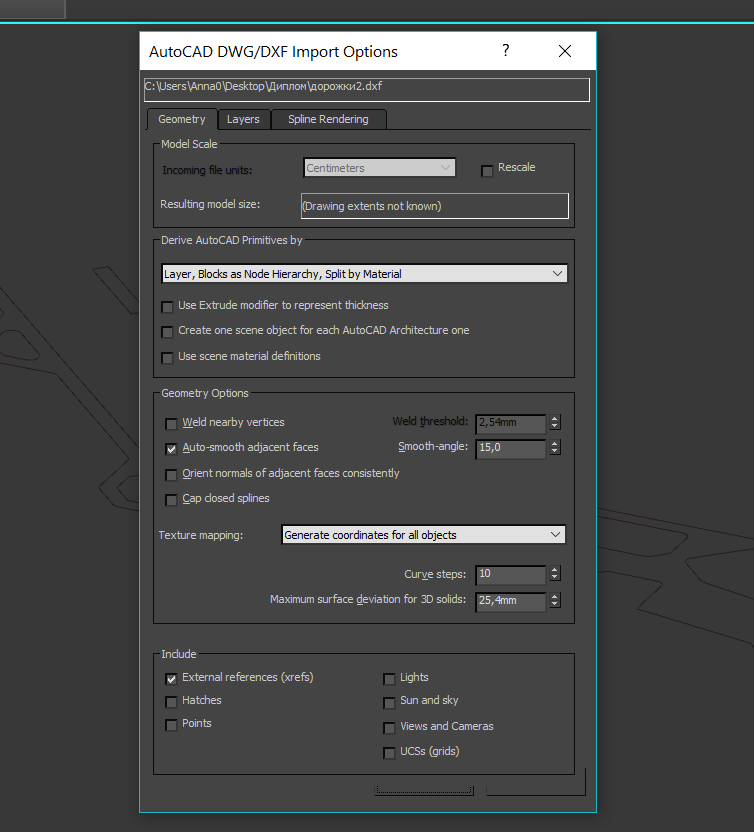Enable UCSs (grids) checkbox
The image size is (754, 832).
(389, 752)
